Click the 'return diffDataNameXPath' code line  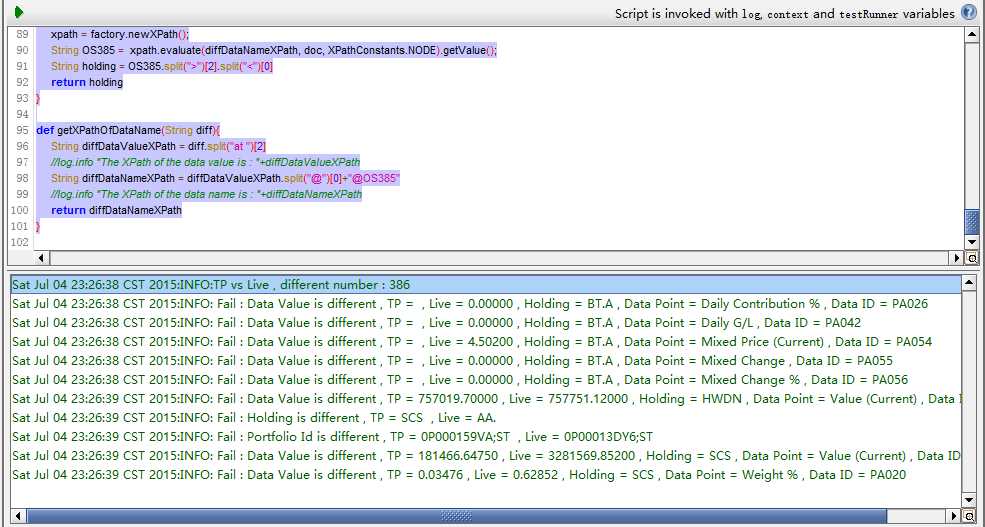(116, 210)
